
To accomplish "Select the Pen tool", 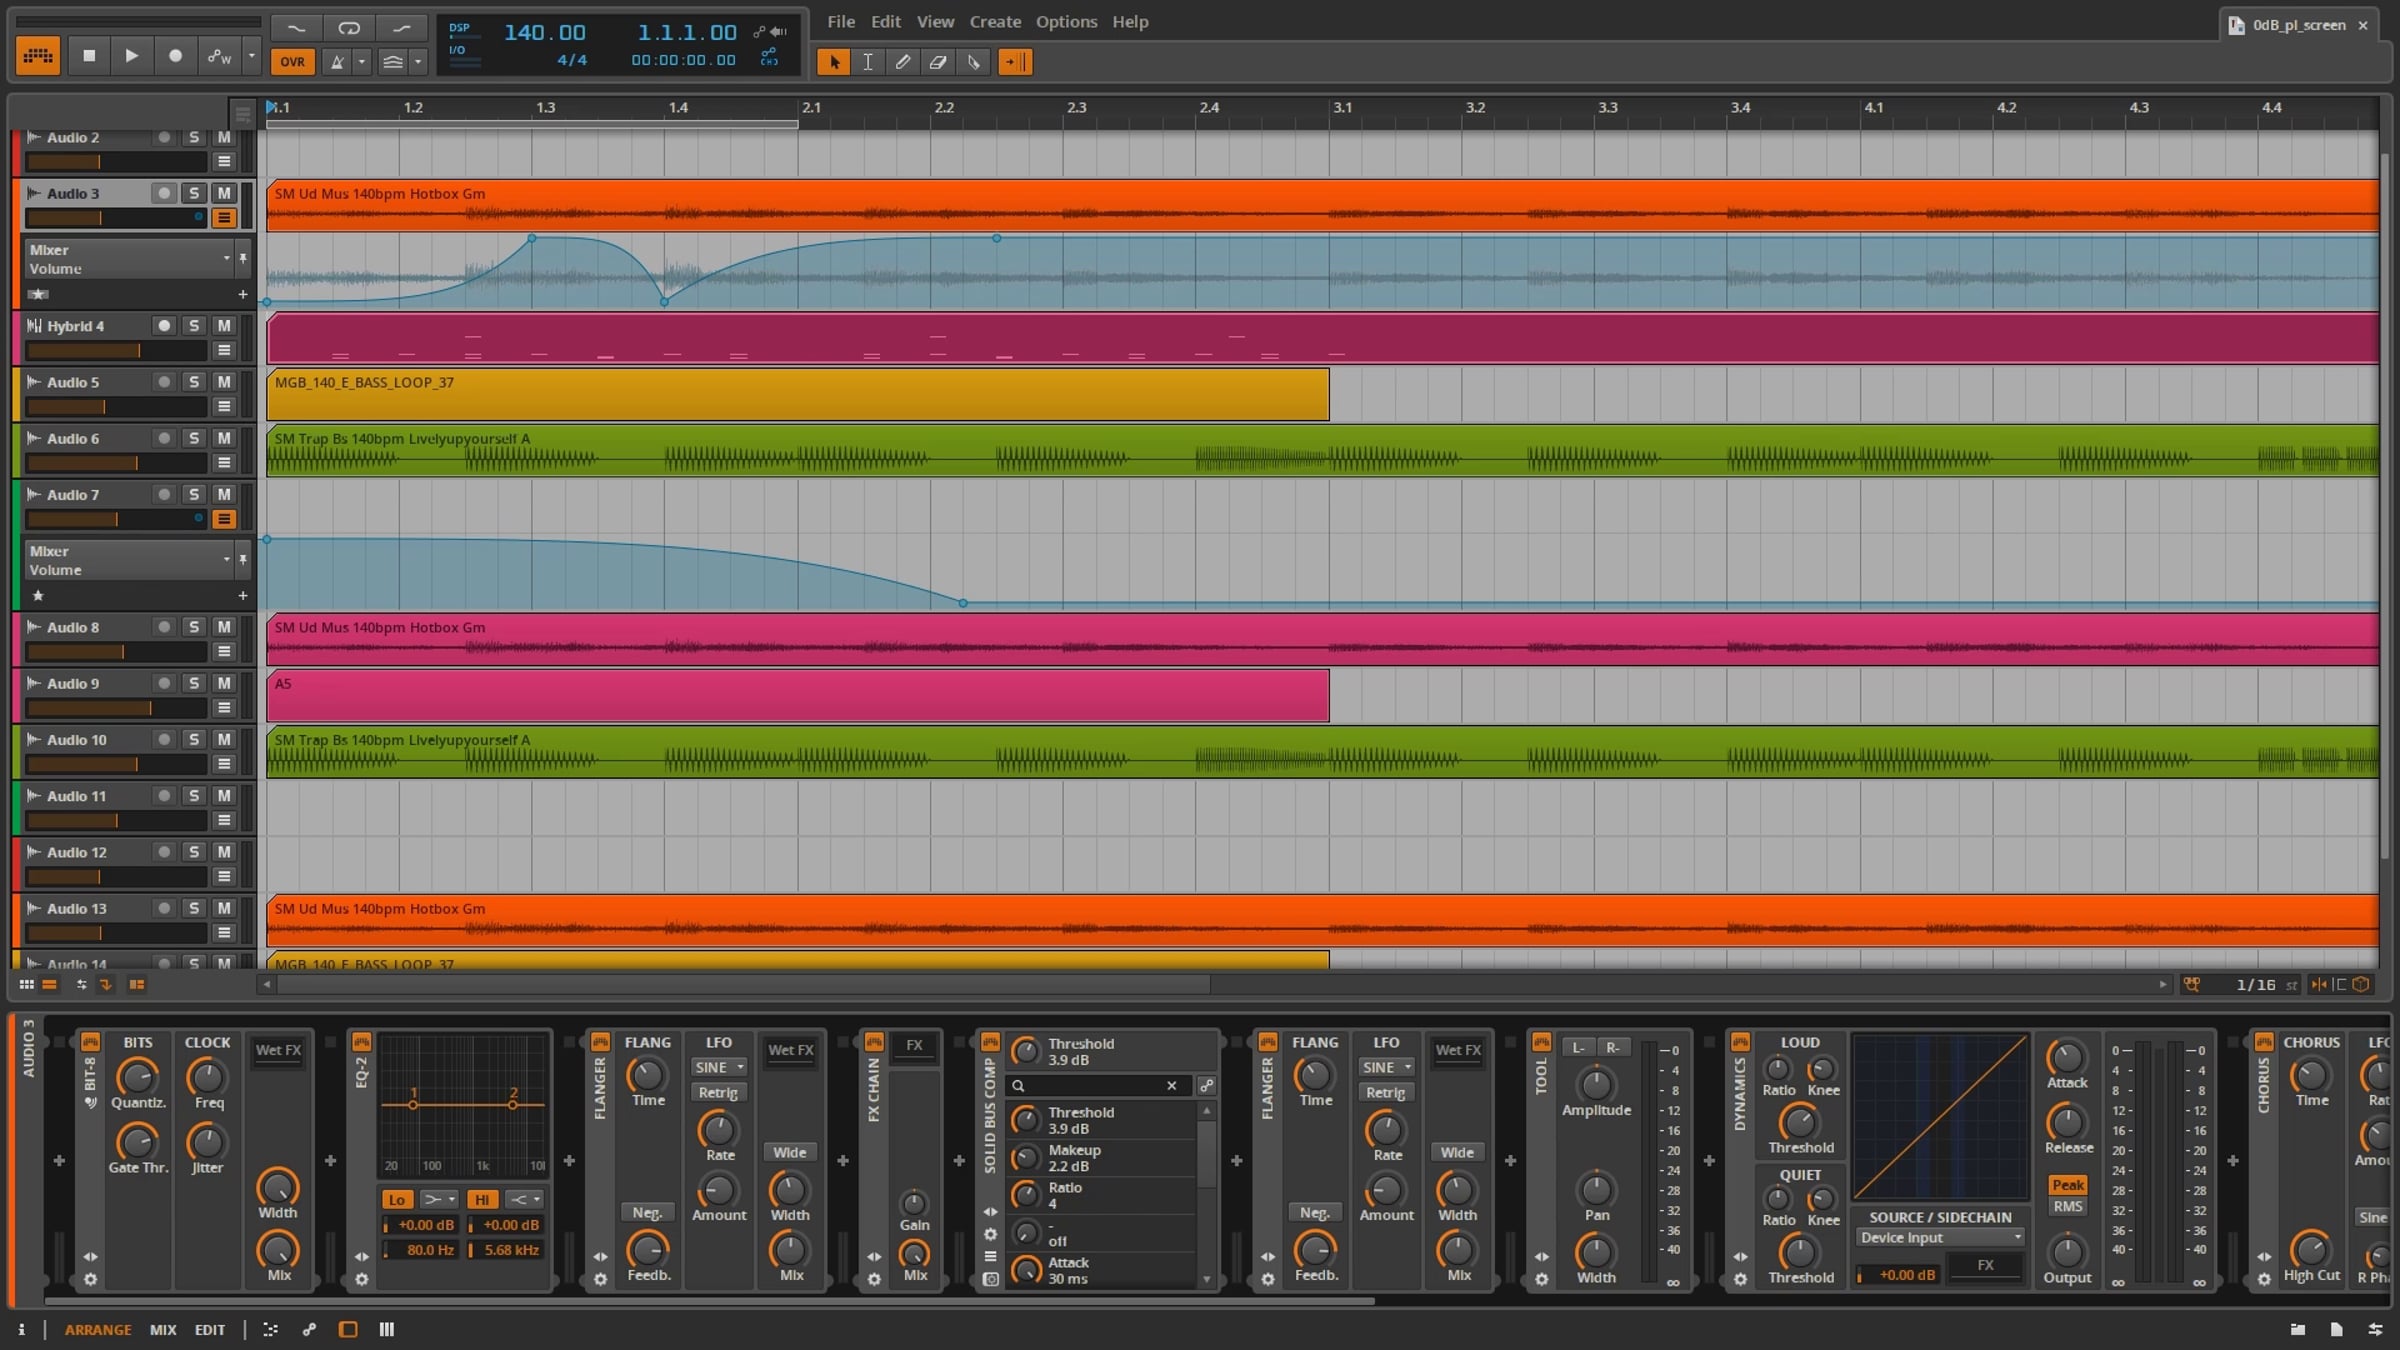I will [x=903, y=62].
